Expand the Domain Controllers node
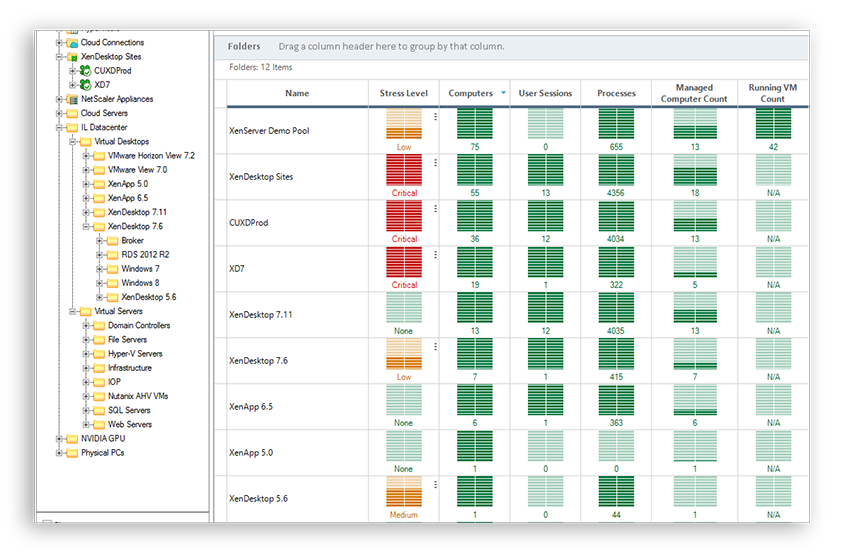 click(x=86, y=325)
